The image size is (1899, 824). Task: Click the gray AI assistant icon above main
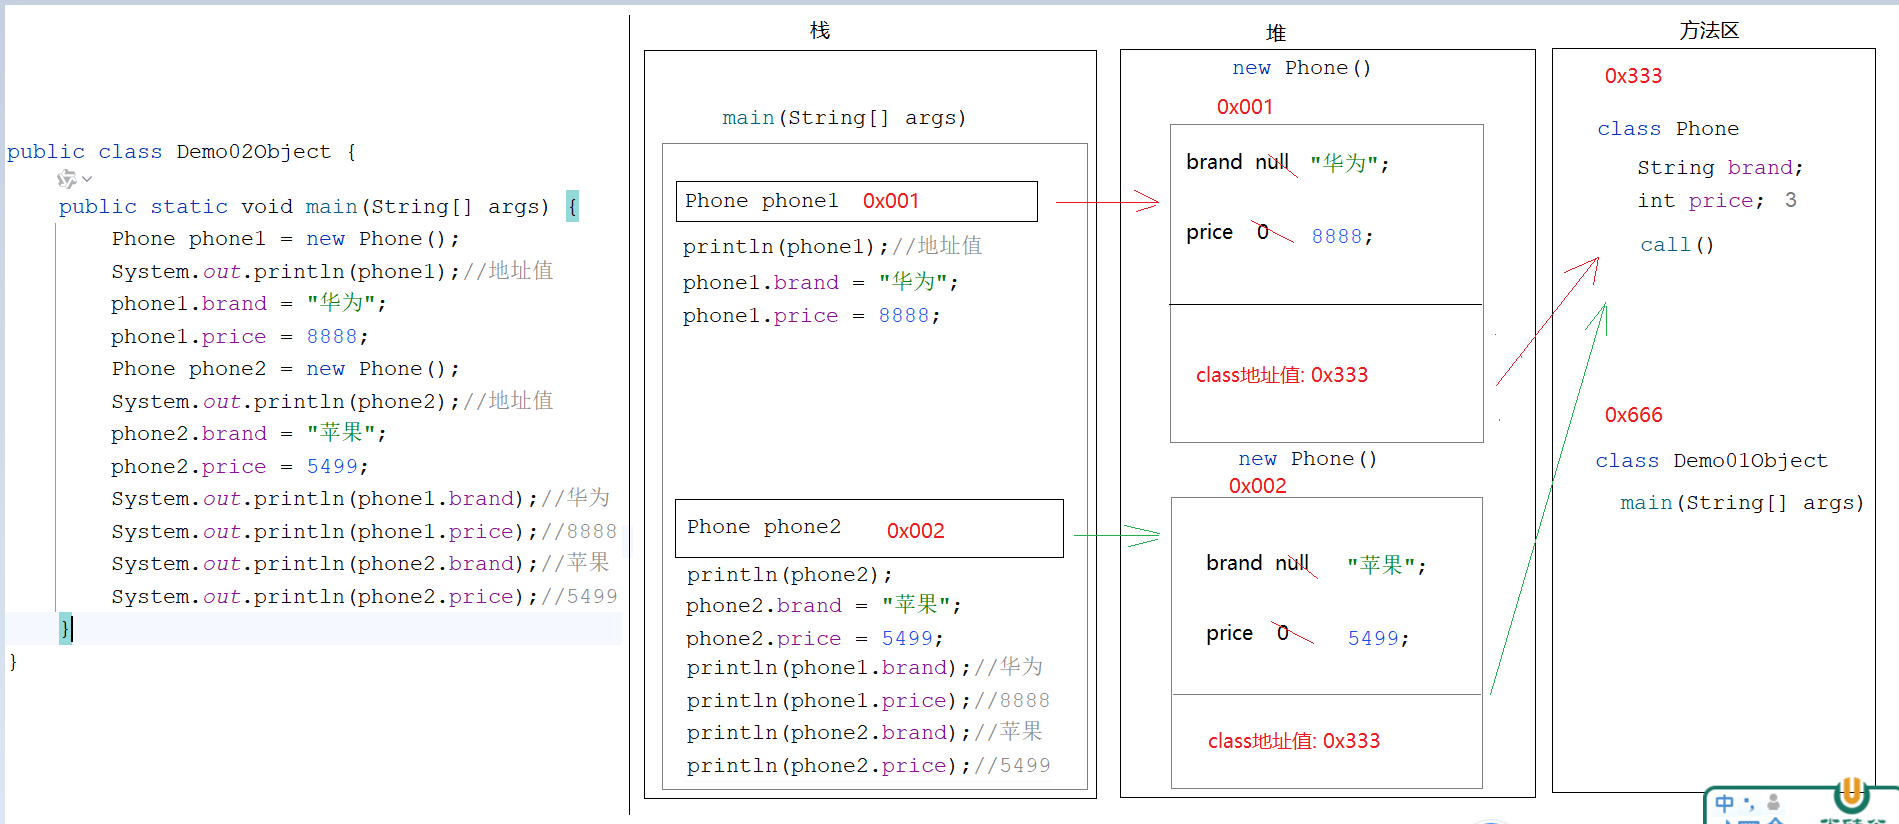pos(66,179)
